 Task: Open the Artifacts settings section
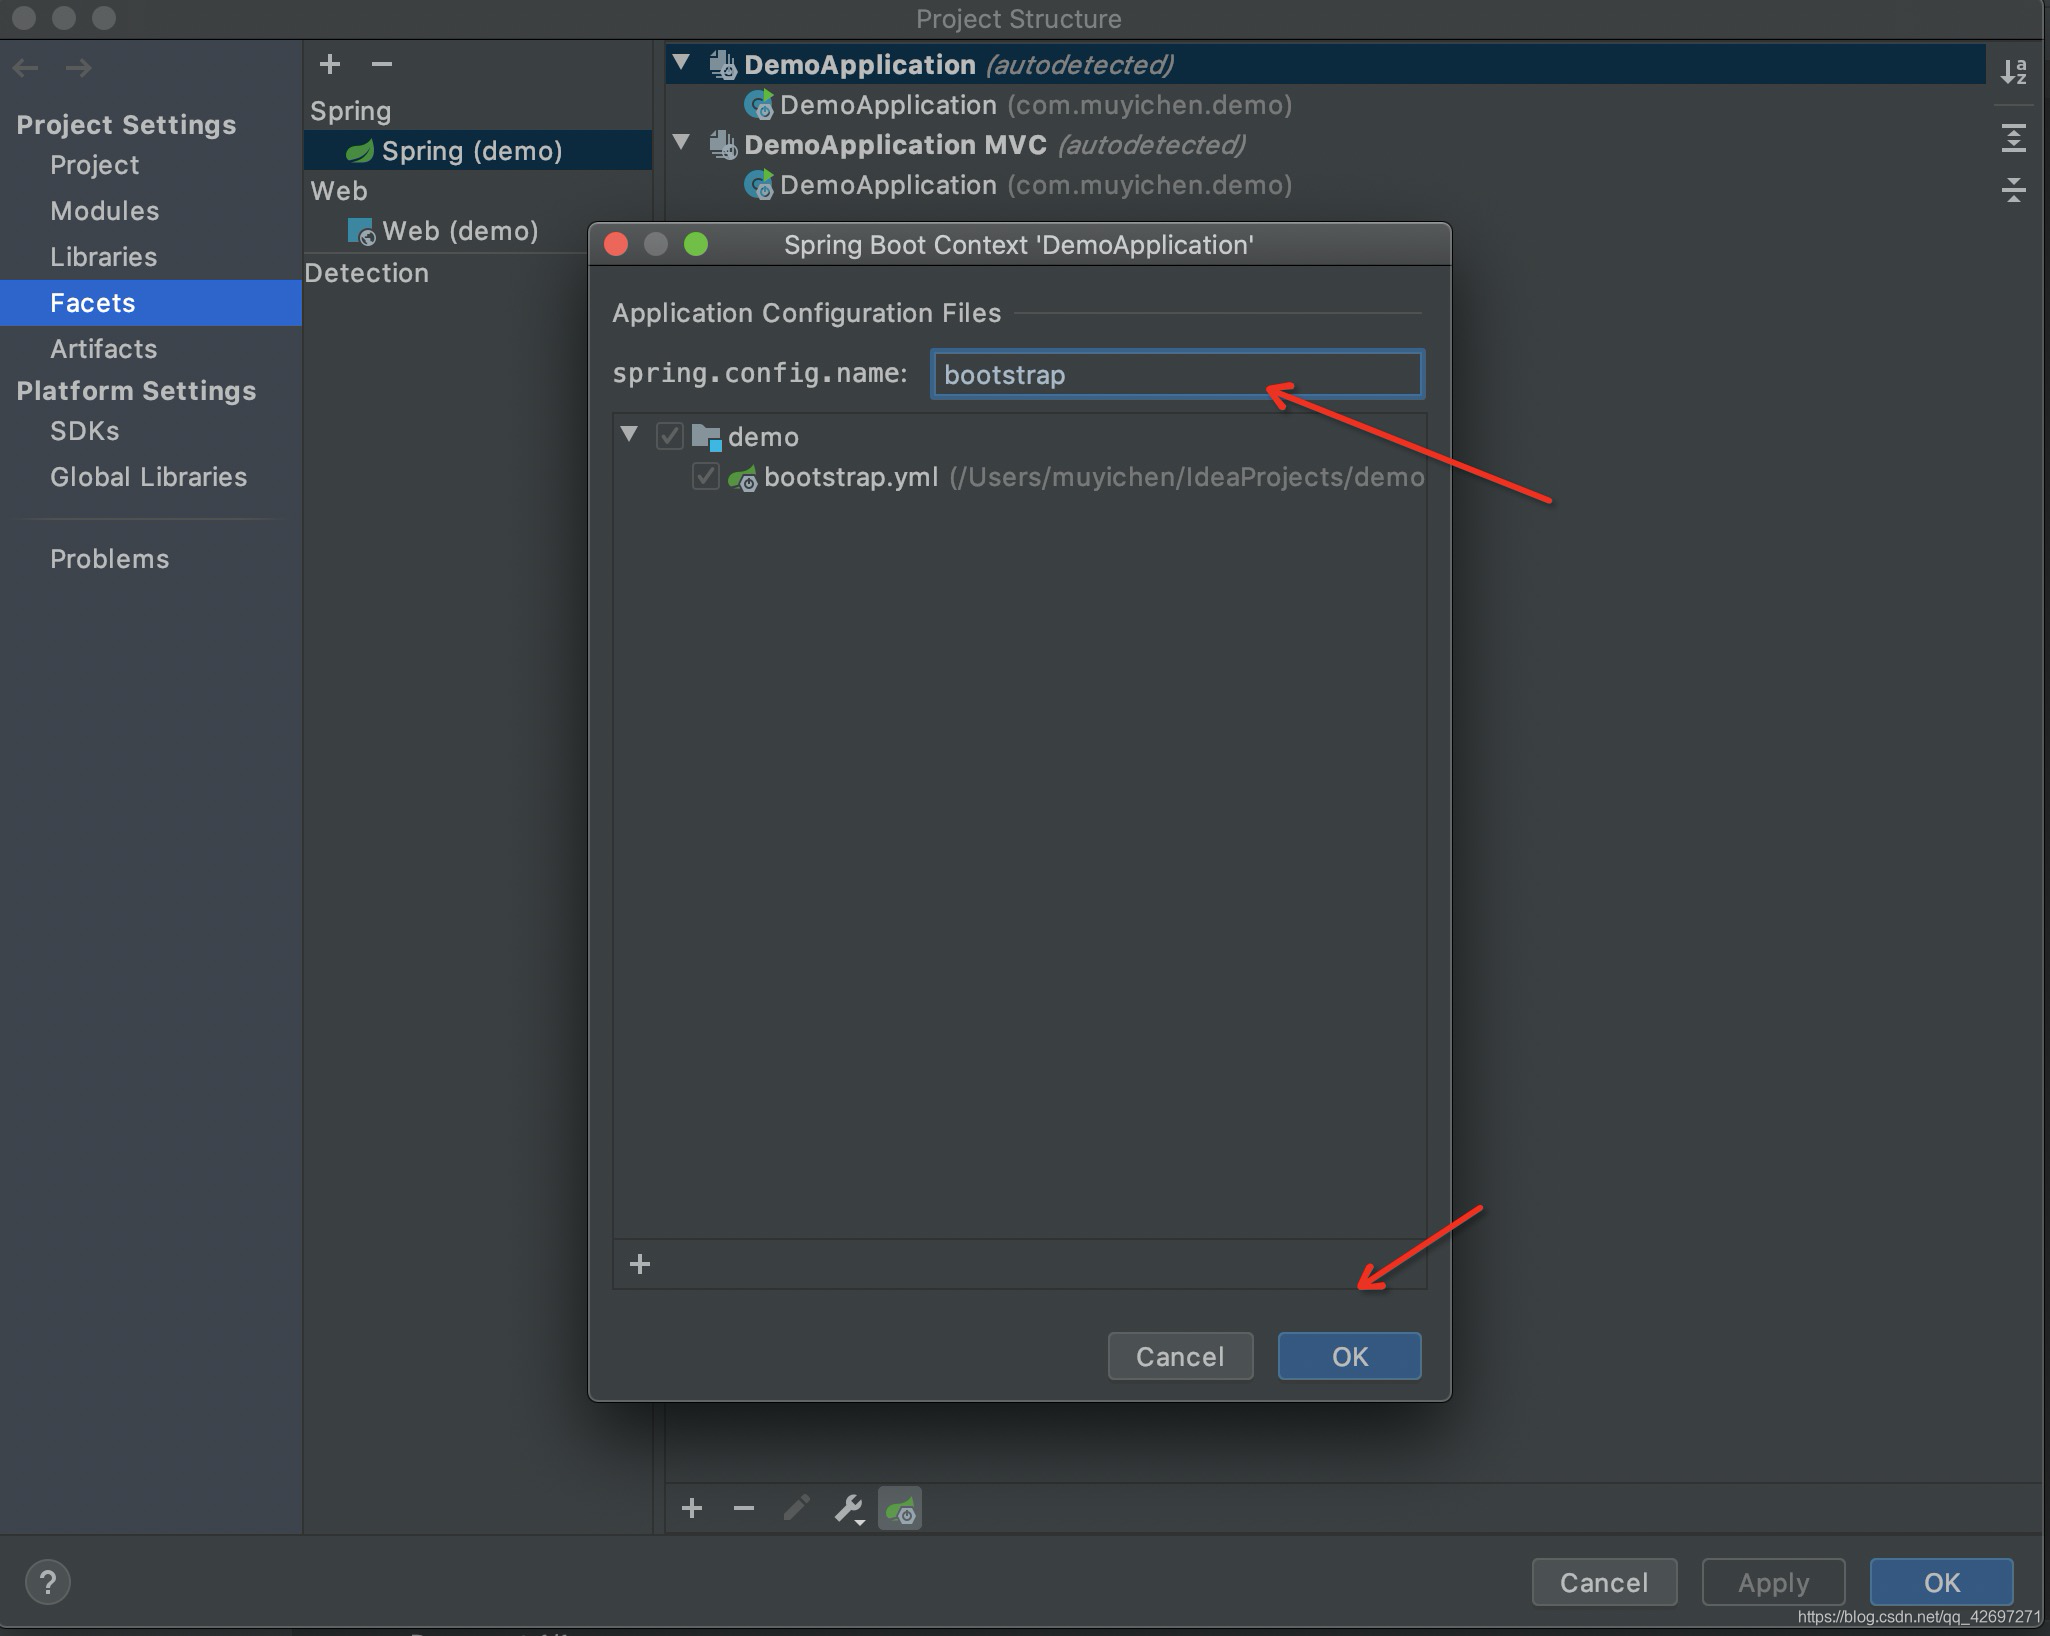pyautogui.click(x=104, y=349)
